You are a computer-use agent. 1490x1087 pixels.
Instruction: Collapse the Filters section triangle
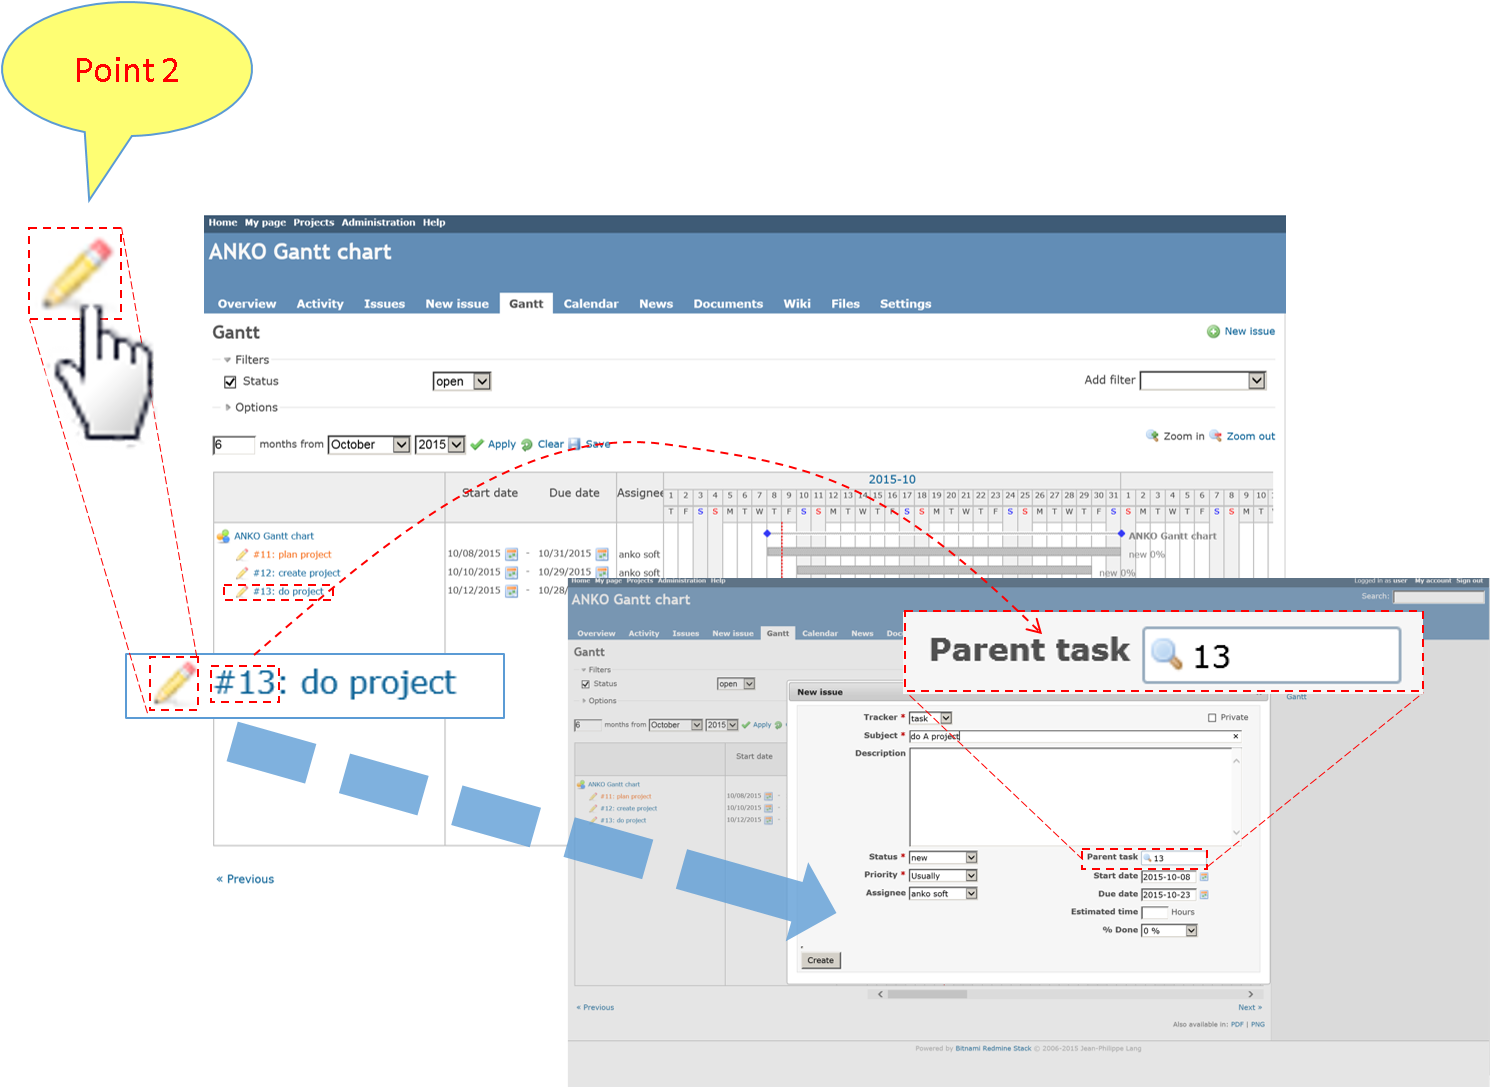pyautogui.click(x=227, y=360)
